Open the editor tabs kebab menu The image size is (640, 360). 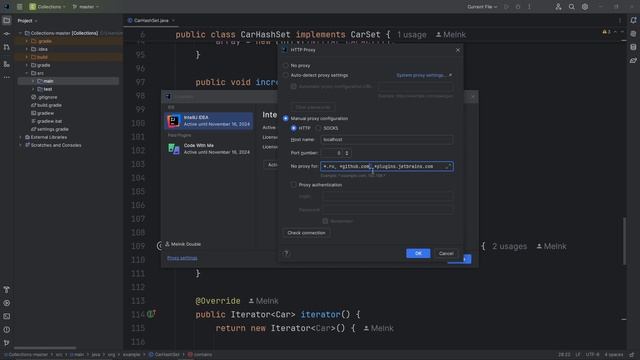(620, 20)
